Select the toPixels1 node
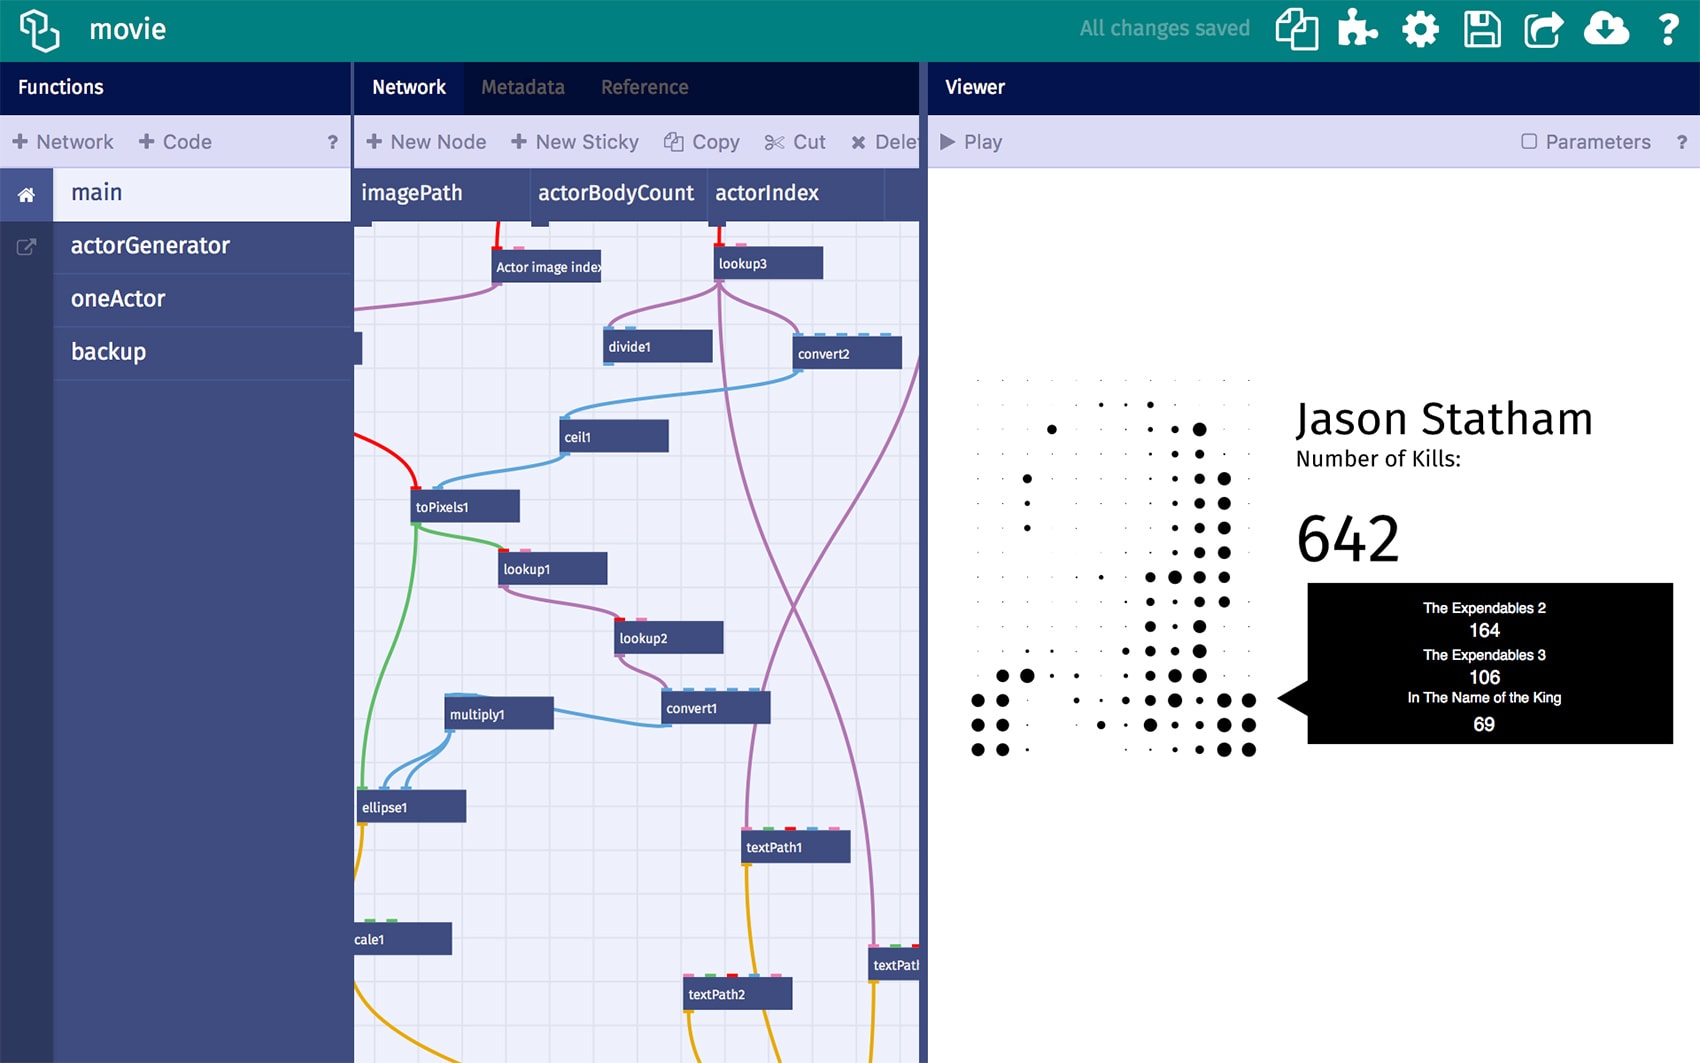 coord(465,507)
